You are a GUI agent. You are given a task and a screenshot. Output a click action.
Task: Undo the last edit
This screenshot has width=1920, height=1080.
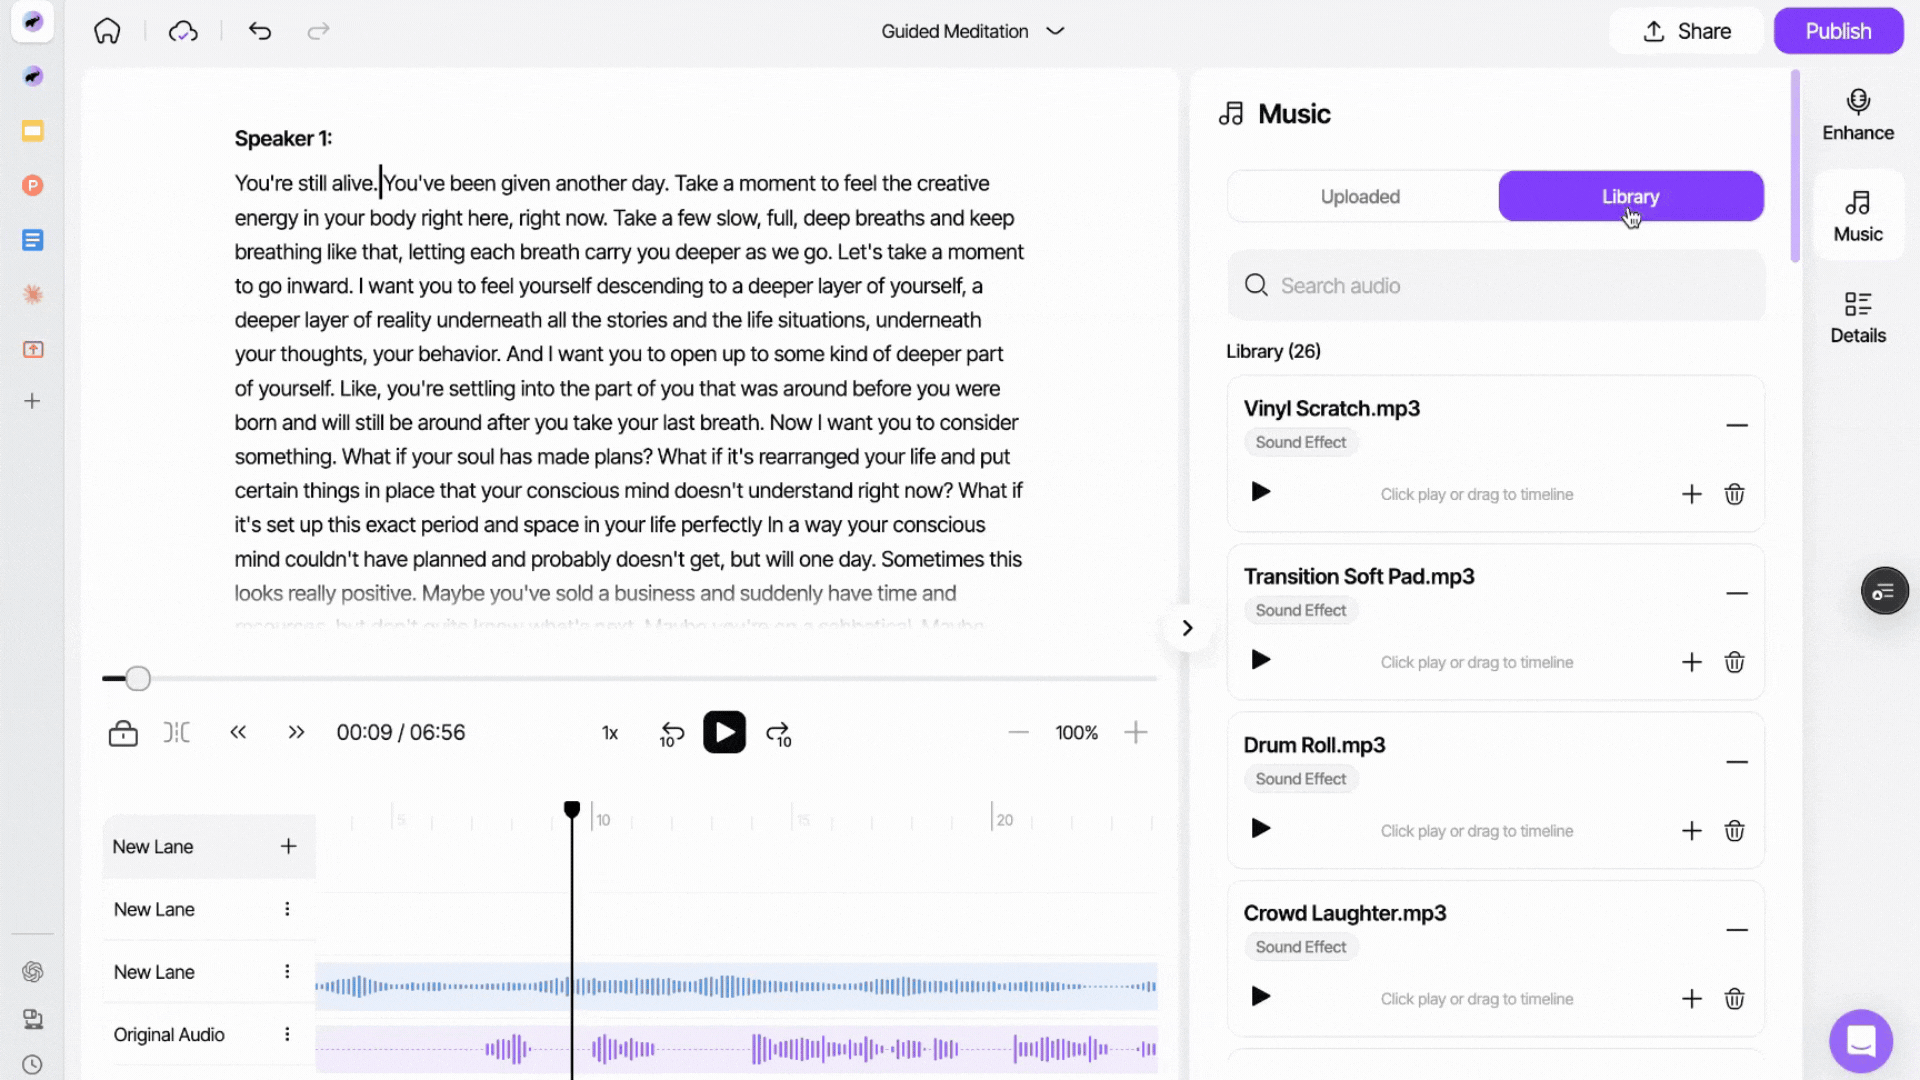(260, 31)
